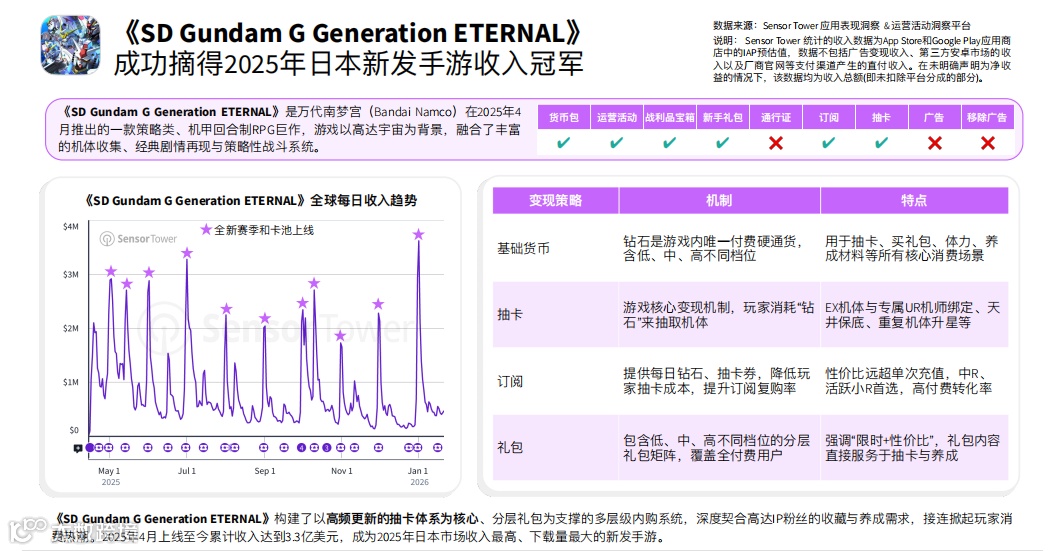The height and width of the screenshot is (551, 1060).
Task: Click the 提供每日钻石、抽卡券 mechanism cell
Action: tap(717, 381)
